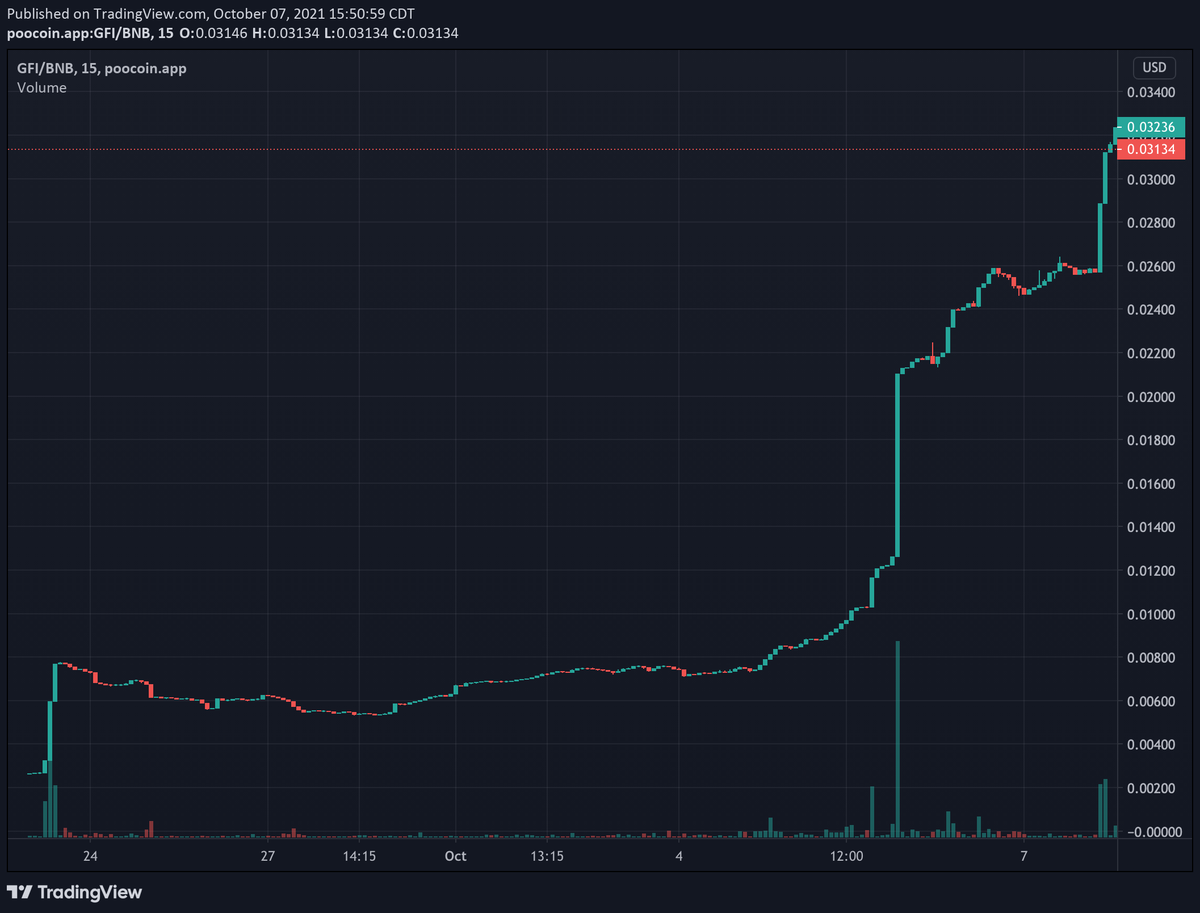Click the 12:00 time label
Screen dimensions: 1200x913
[x=847, y=856]
